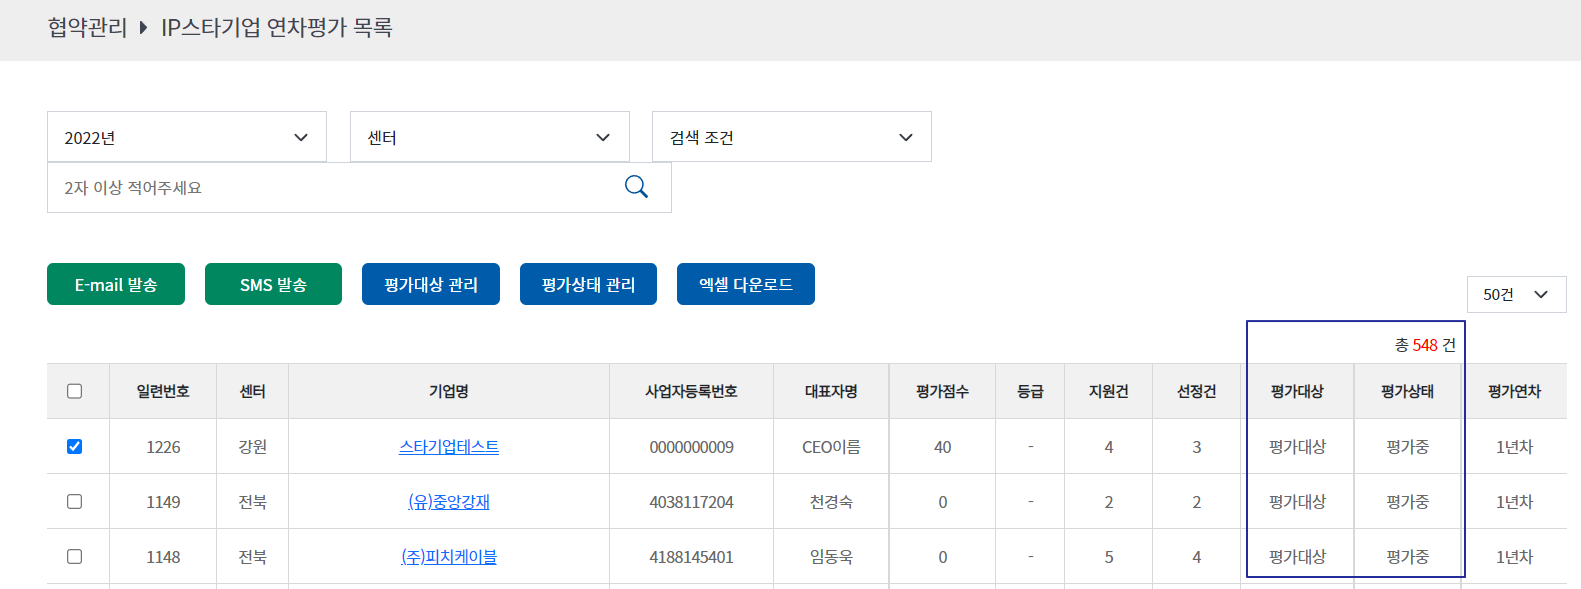Screen dimensions: 1581x589
Task: Focus the search keyword text field
Action: pyautogui.click(x=330, y=188)
